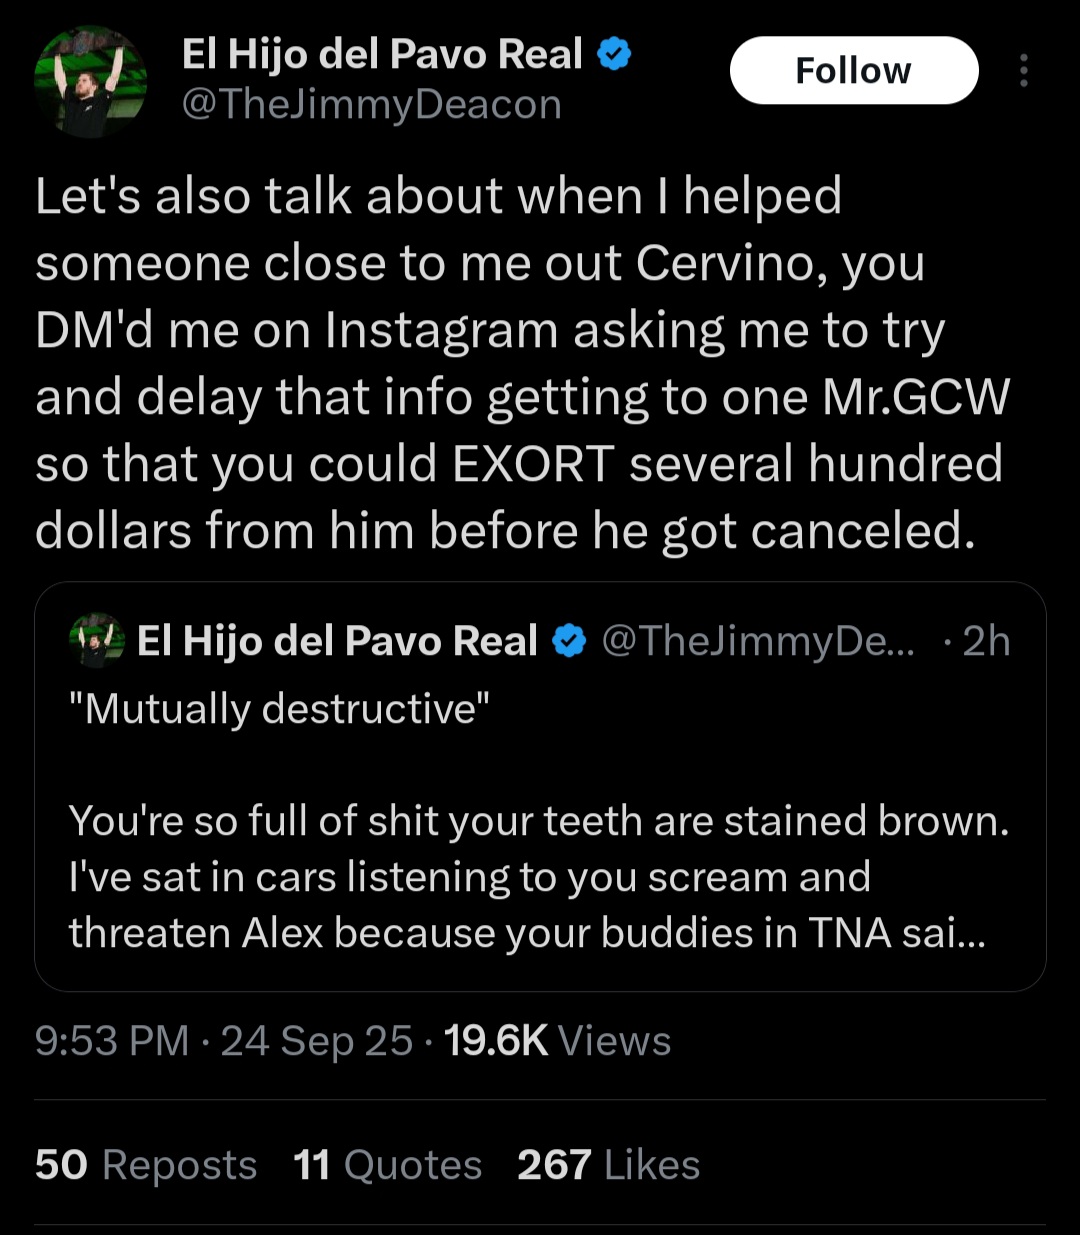Open the 11 Quotes list
Image resolution: width=1080 pixels, height=1235 pixels.
click(x=388, y=1165)
